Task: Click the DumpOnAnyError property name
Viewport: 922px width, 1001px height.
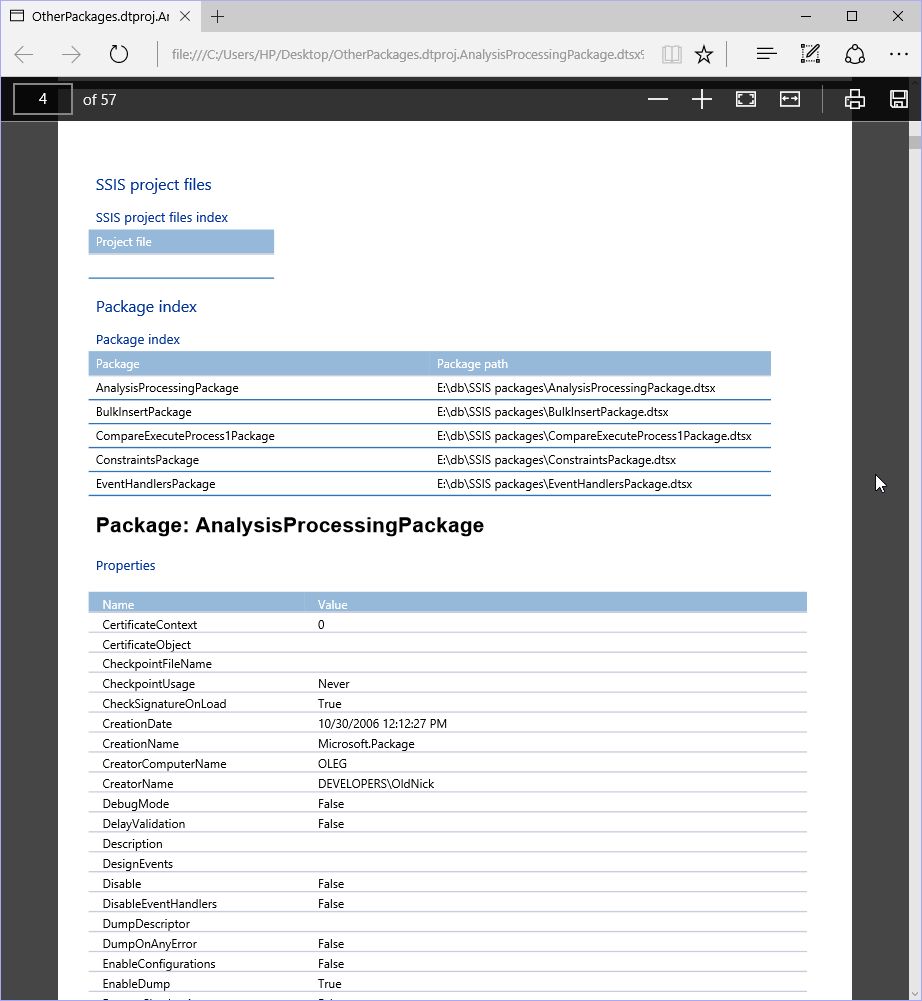Action: click(x=150, y=944)
